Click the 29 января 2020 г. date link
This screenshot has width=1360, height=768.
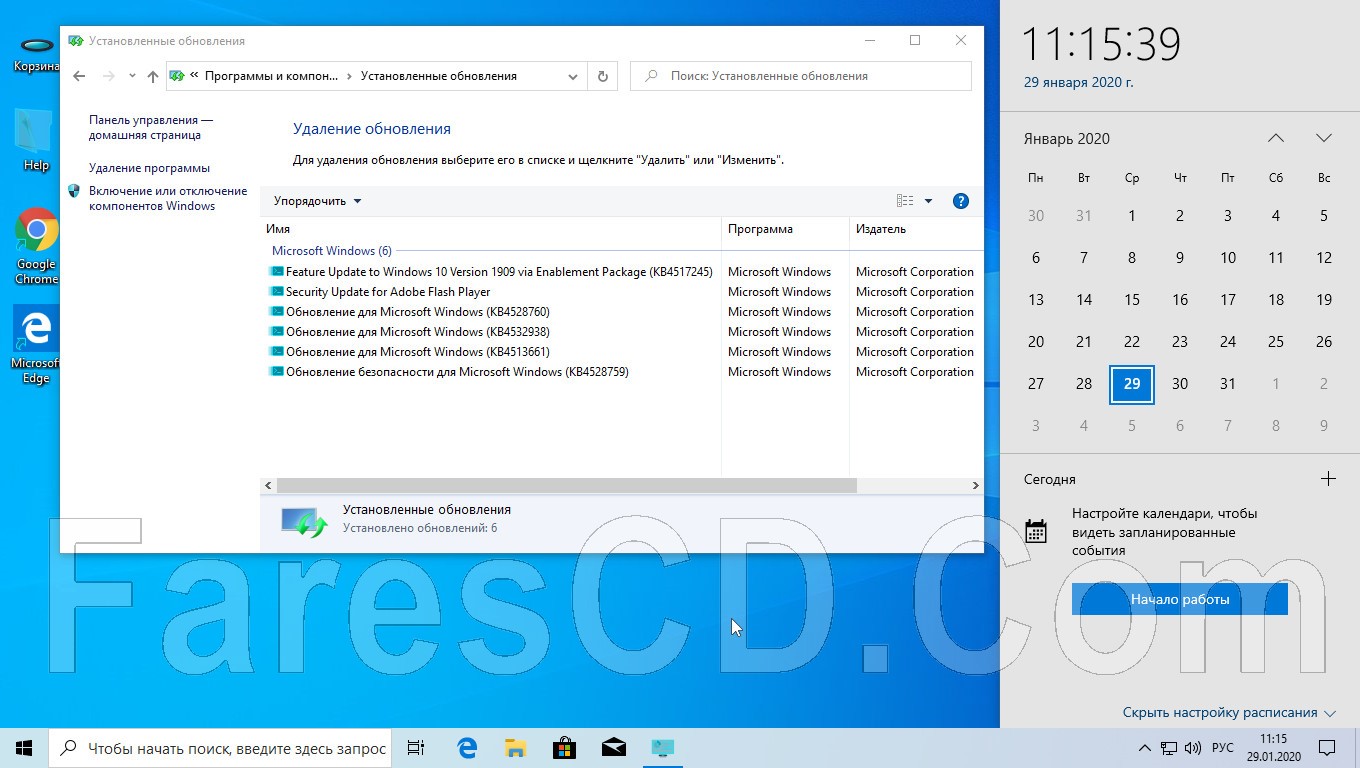(1078, 83)
